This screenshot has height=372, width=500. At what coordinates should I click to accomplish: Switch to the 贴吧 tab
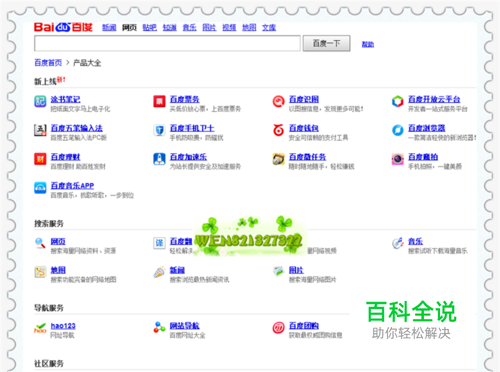tap(150, 28)
